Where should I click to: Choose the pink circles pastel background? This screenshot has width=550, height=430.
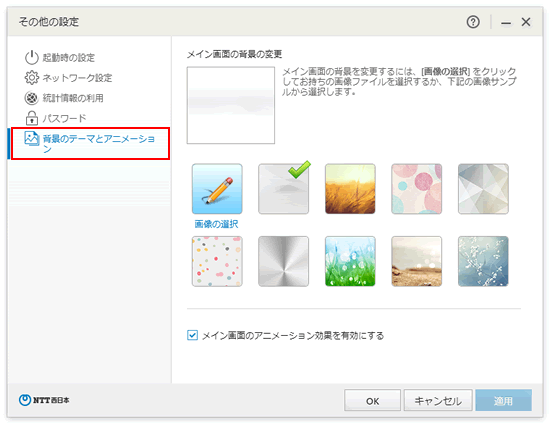point(417,189)
